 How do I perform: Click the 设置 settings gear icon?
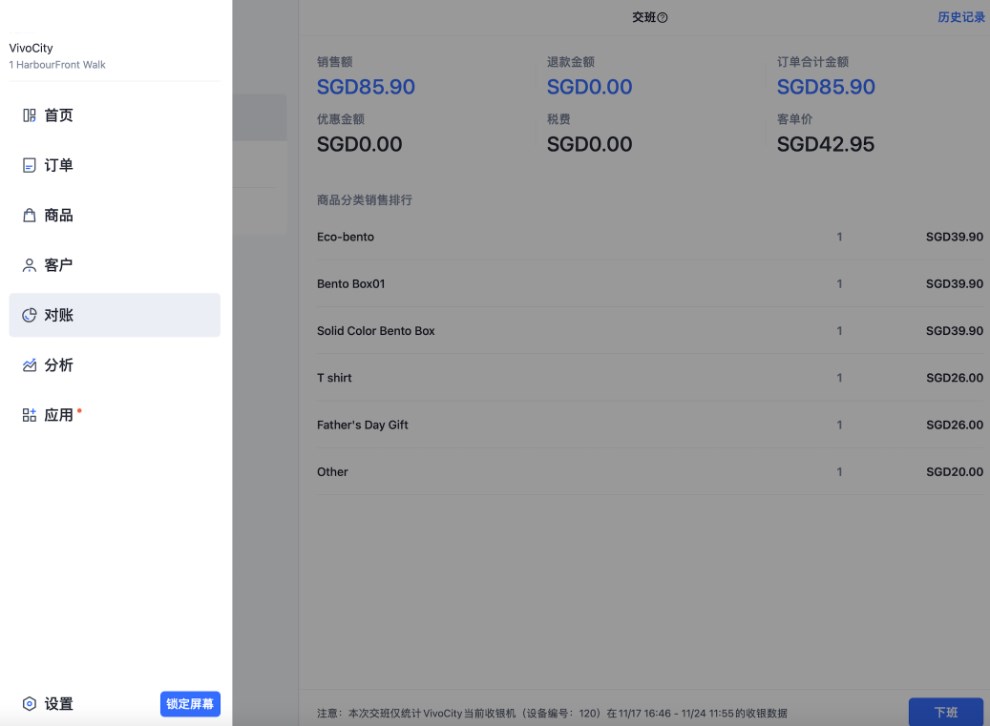[x=29, y=704]
